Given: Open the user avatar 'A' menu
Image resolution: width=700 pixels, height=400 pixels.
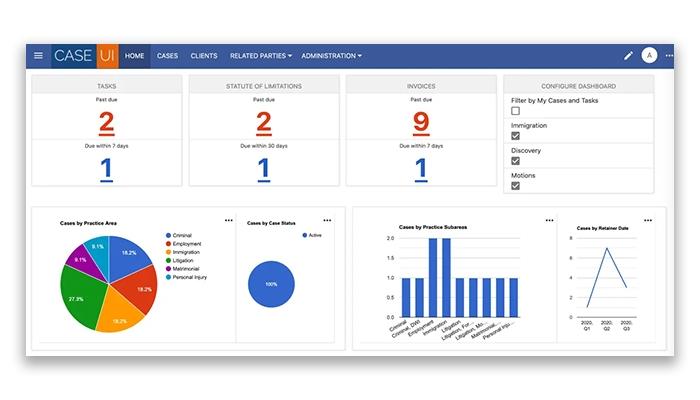Looking at the screenshot, I should [x=649, y=55].
